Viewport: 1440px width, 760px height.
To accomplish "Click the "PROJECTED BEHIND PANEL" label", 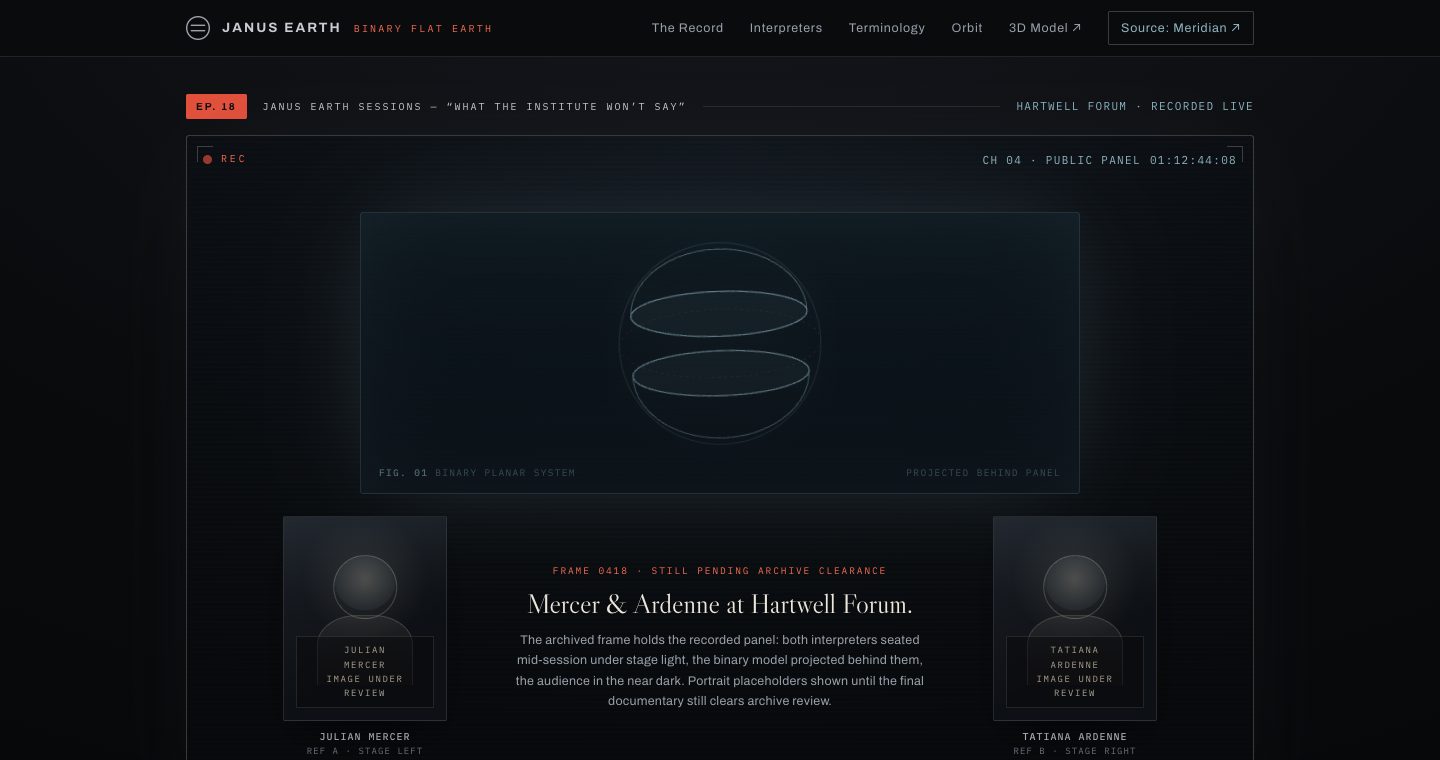I will click(x=983, y=473).
